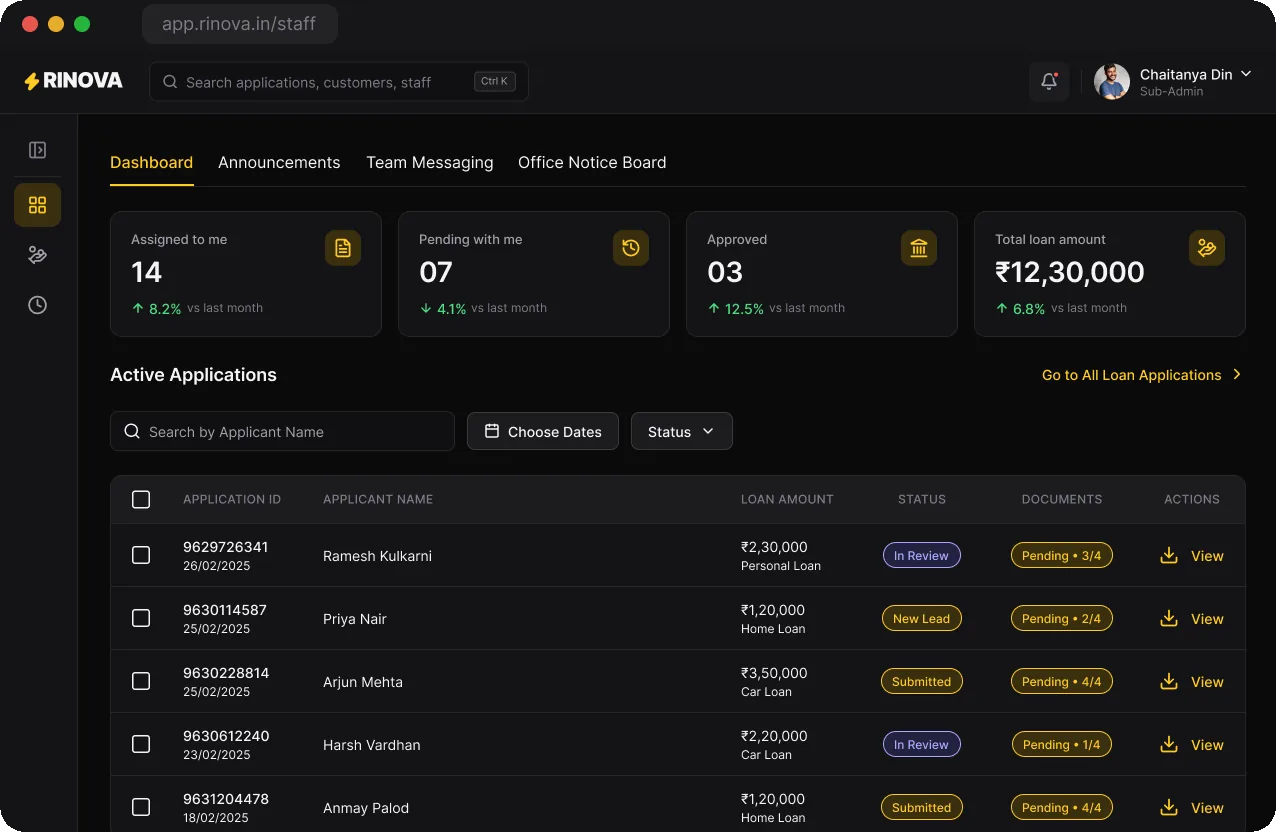The height and width of the screenshot is (832, 1276).
Task: Click the bank icon on Approved card
Action: pos(919,248)
